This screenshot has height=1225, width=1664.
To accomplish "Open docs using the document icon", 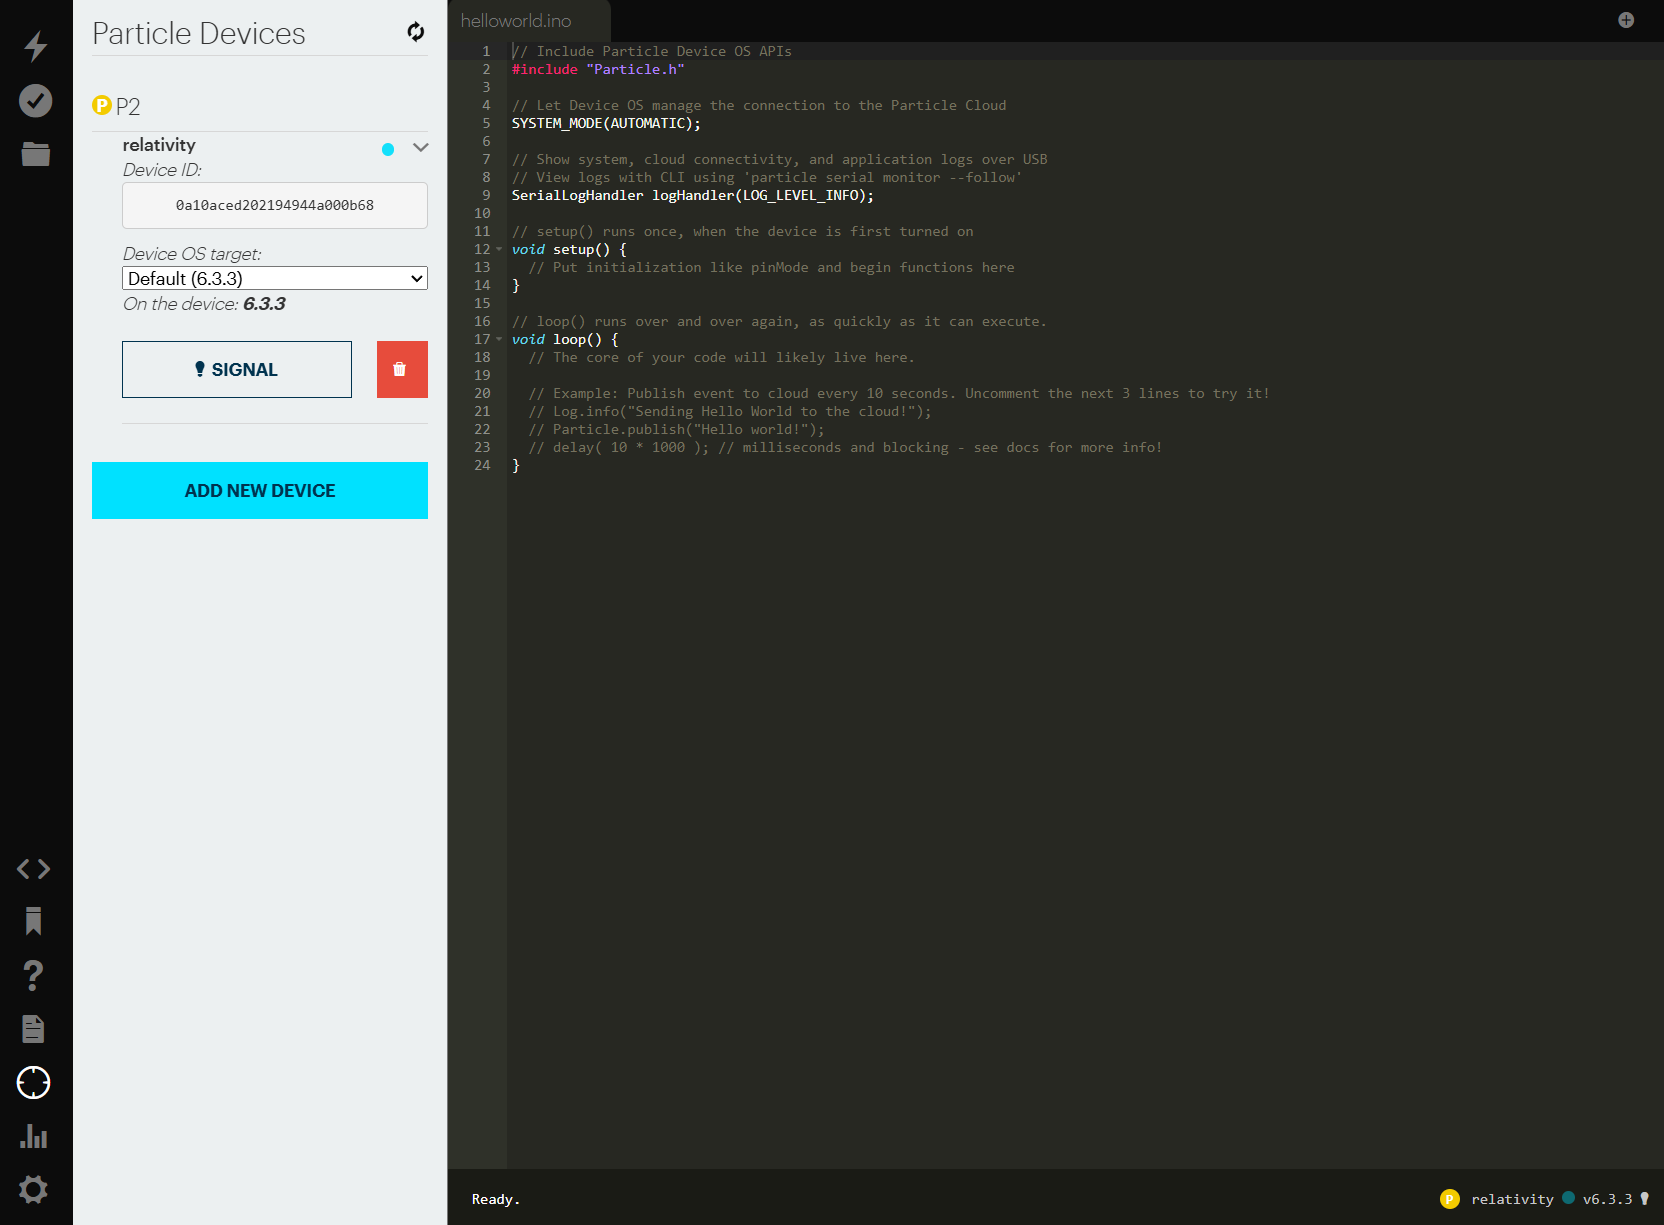I will click(34, 1029).
